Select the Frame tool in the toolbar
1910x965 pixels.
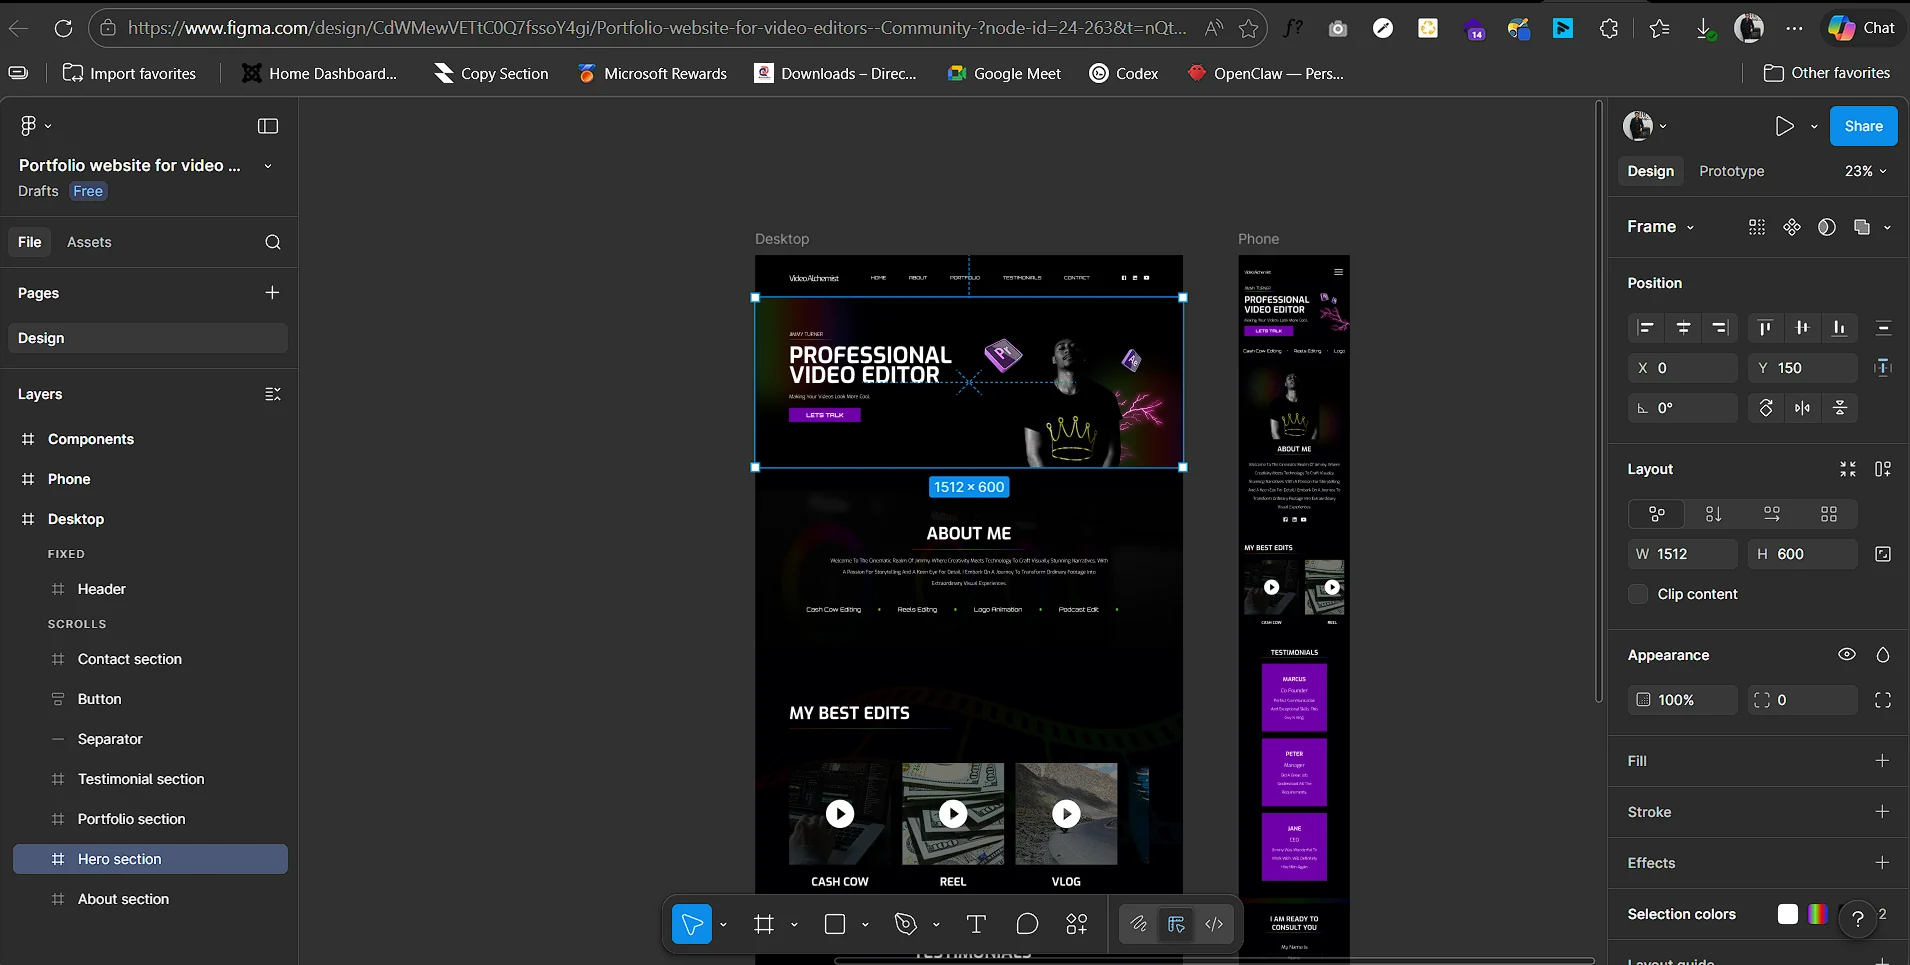765,924
